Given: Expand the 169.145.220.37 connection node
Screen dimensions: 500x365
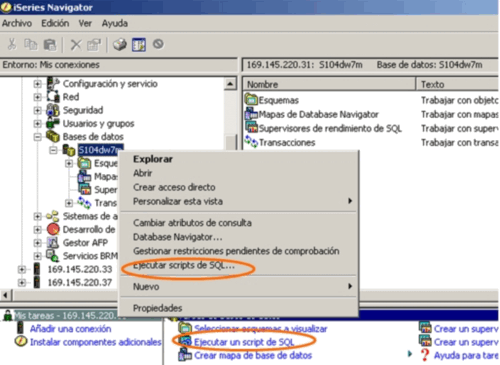Looking at the screenshot, I should tap(22, 283).
